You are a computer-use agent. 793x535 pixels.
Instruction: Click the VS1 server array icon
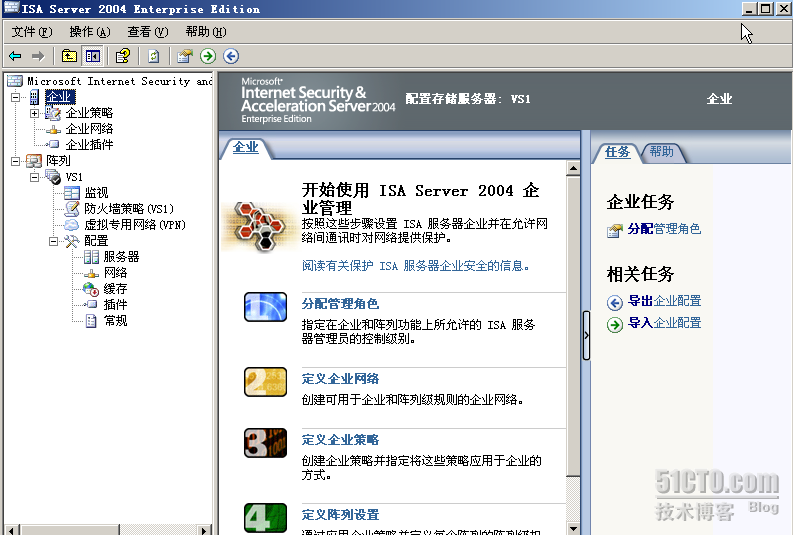(53, 177)
